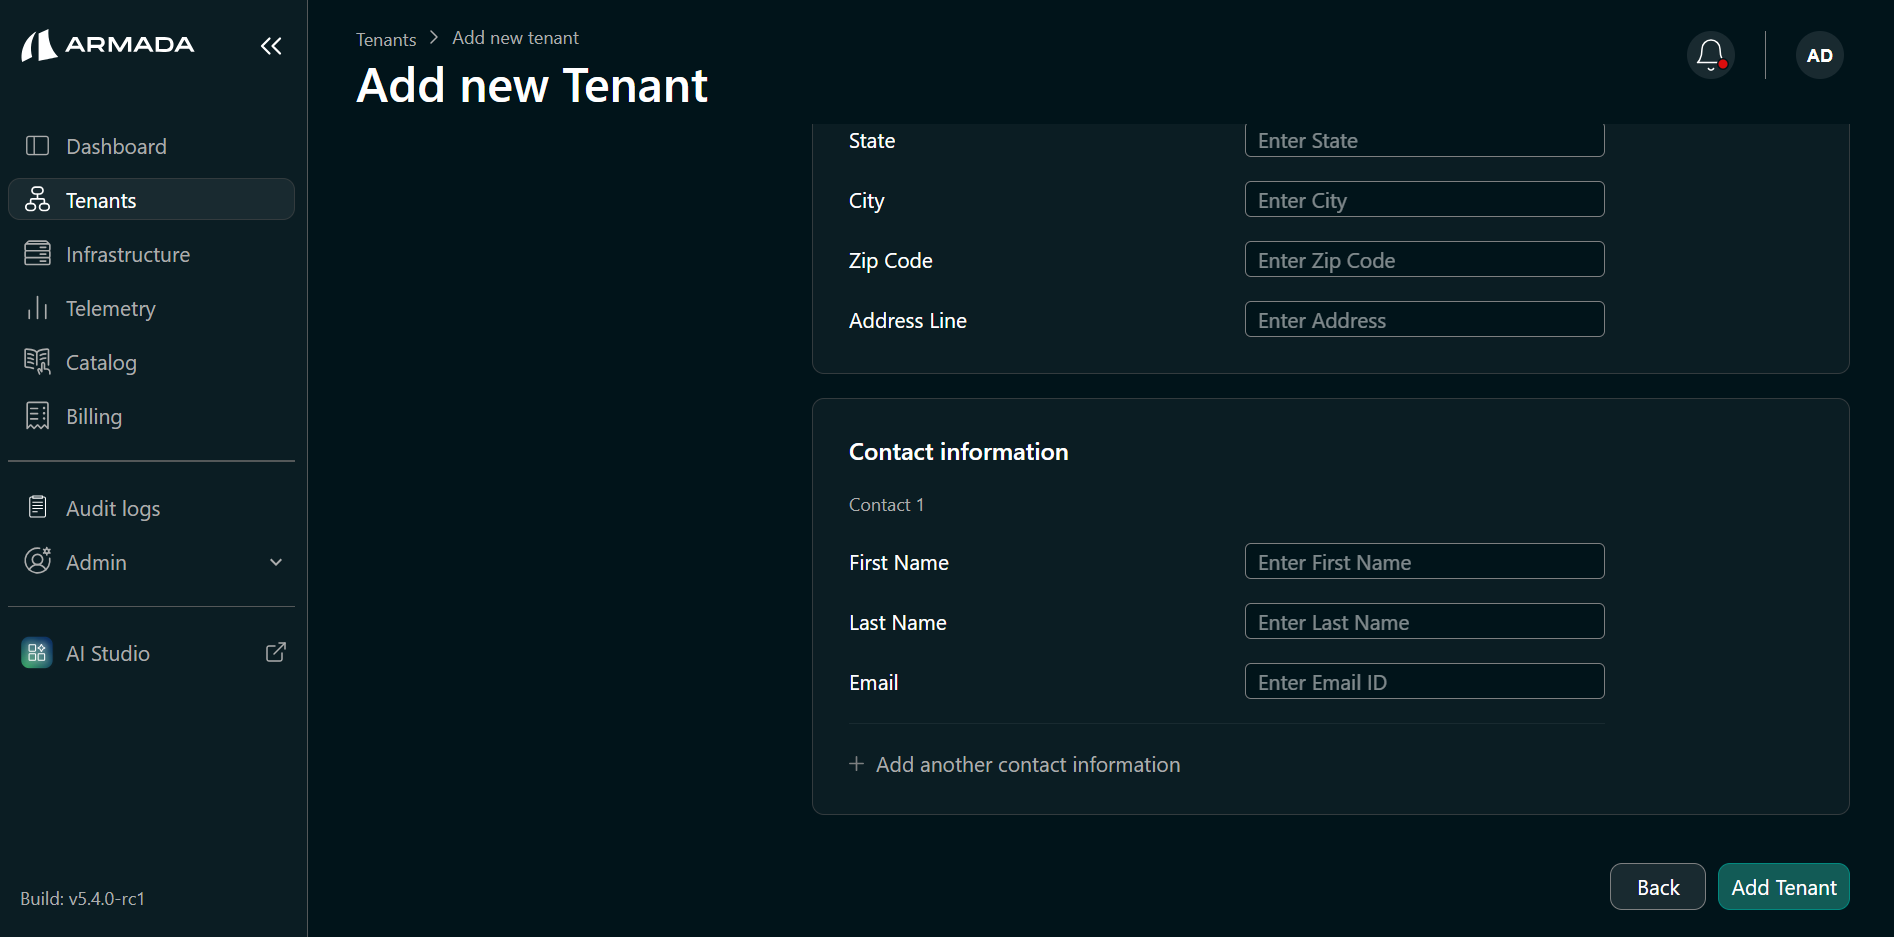This screenshot has height=937, width=1894.
Task: Click Add new tenant breadcrumb
Action: click(515, 38)
